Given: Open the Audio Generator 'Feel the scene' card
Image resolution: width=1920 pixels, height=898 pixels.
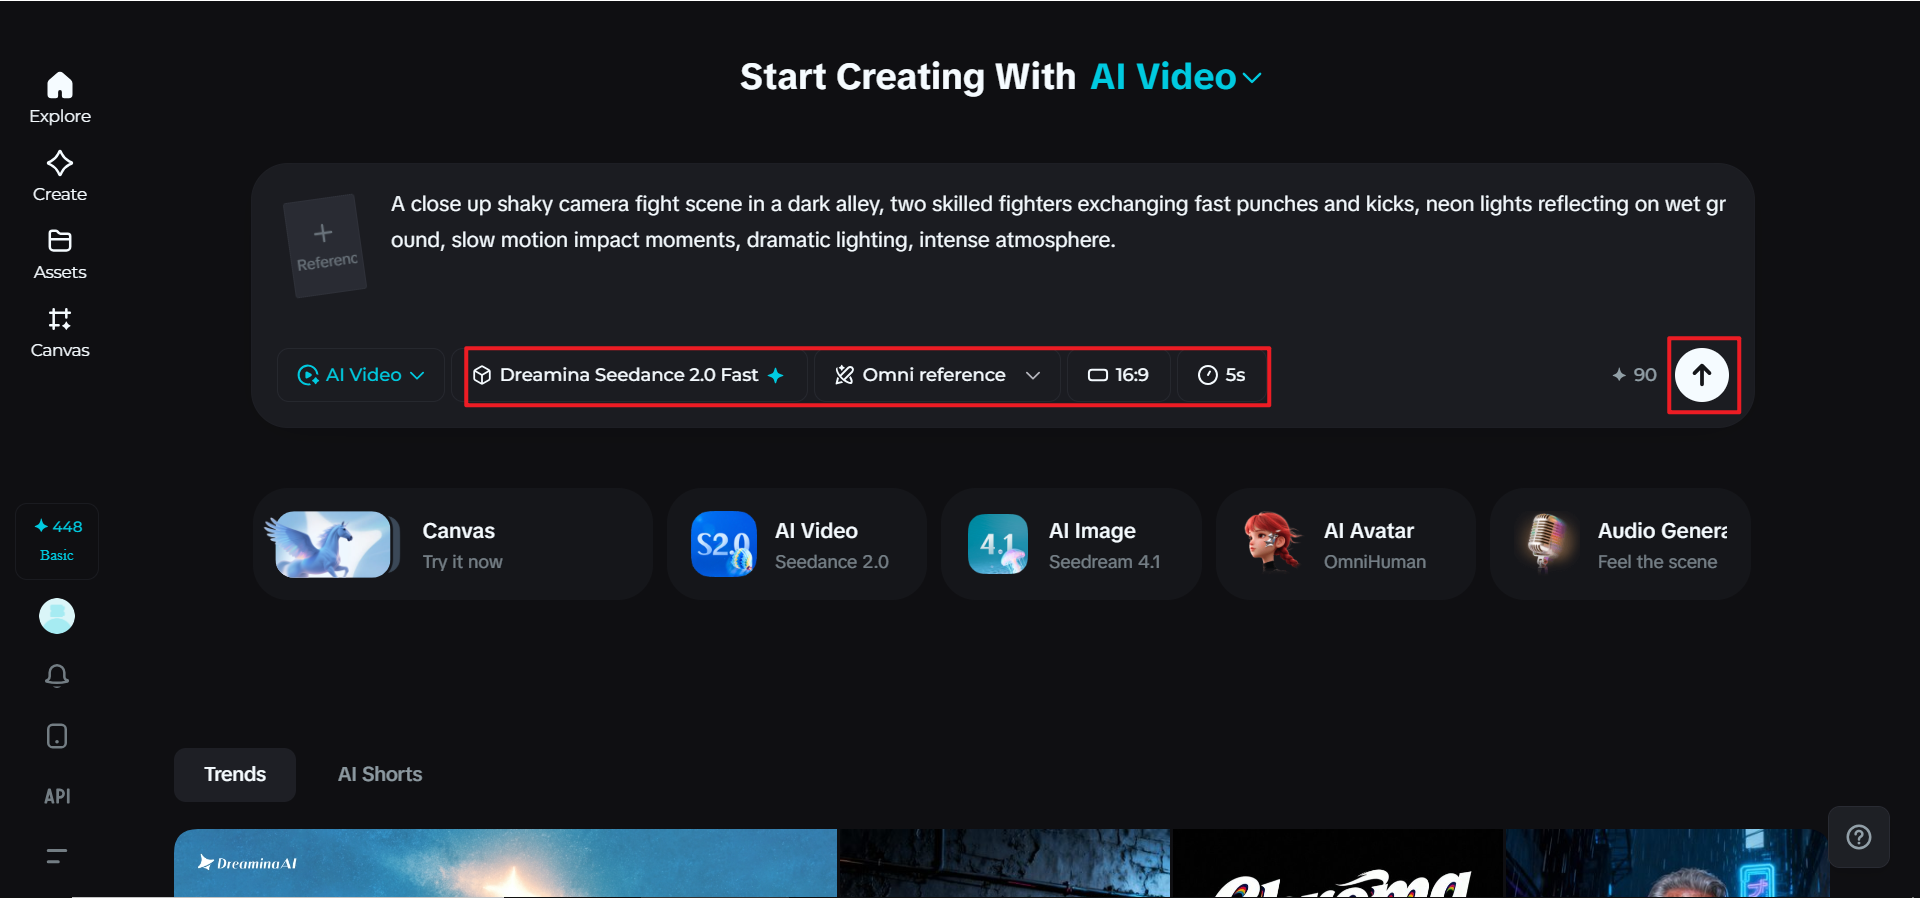Looking at the screenshot, I should click(1620, 544).
